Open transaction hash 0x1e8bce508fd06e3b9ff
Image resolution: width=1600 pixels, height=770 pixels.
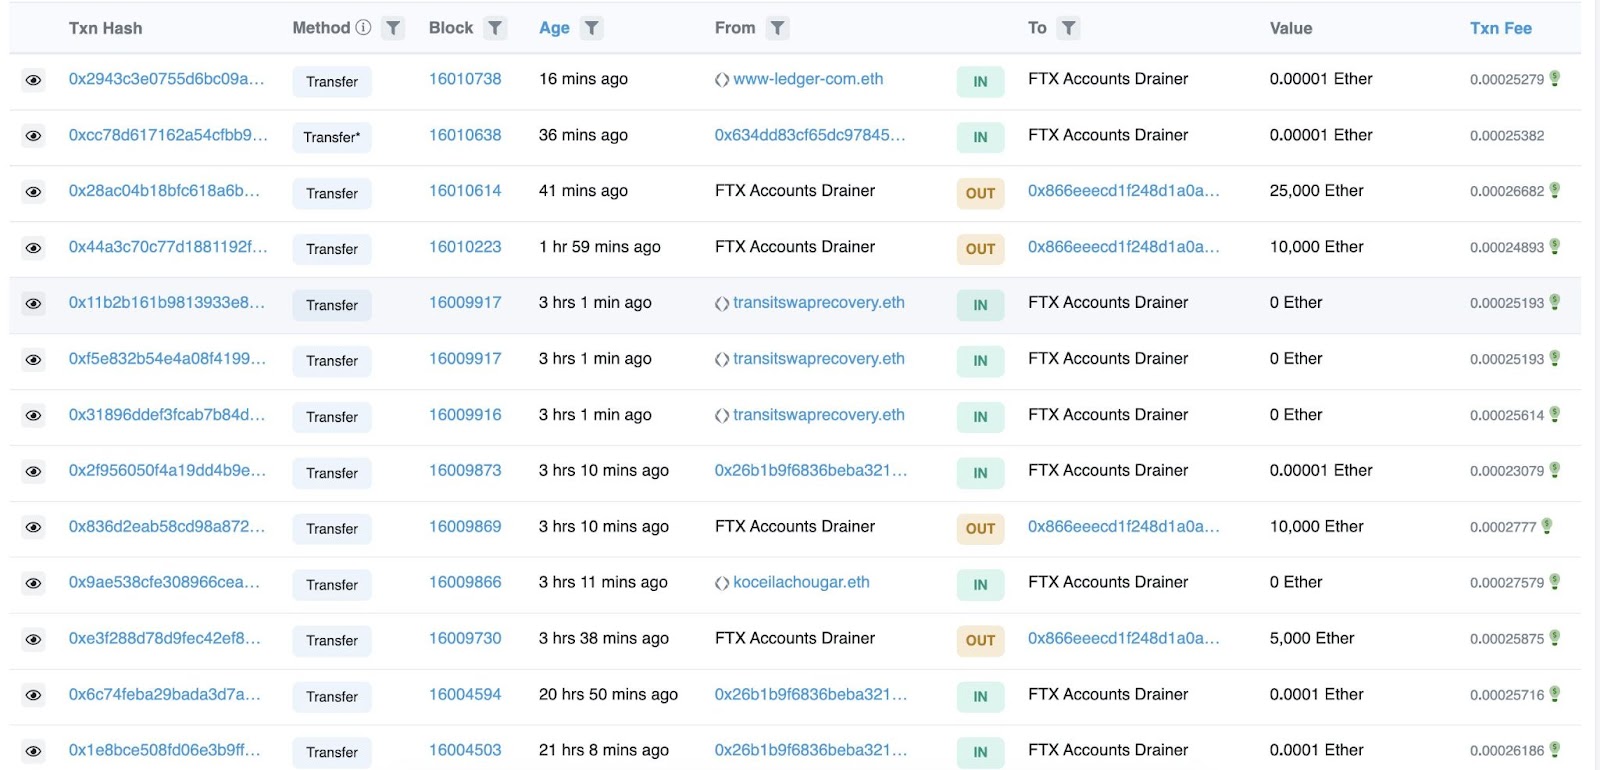(164, 751)
